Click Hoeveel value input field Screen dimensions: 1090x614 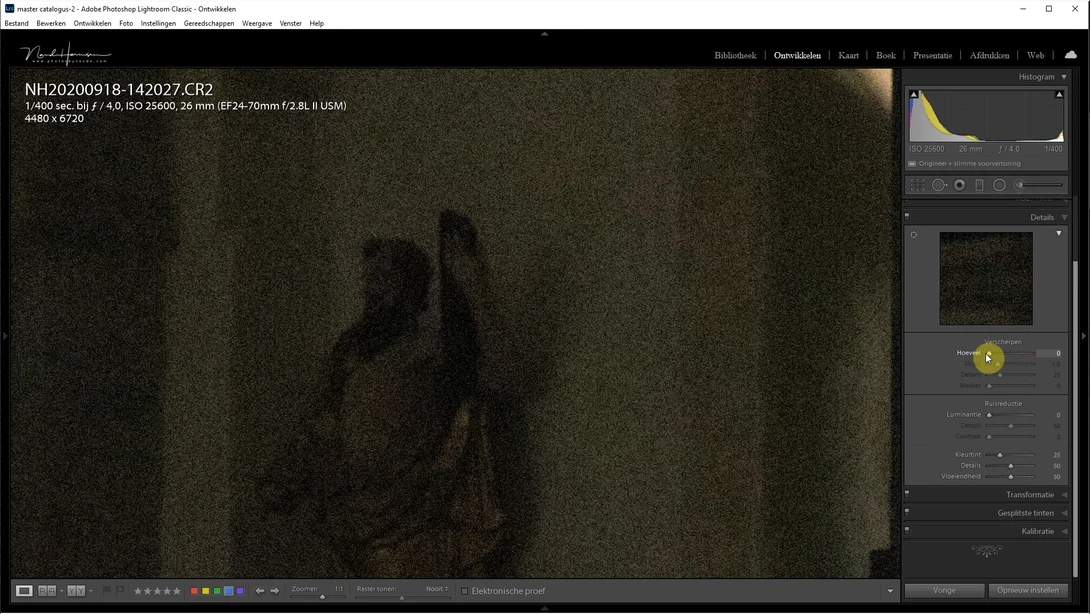pos(1050,353)
